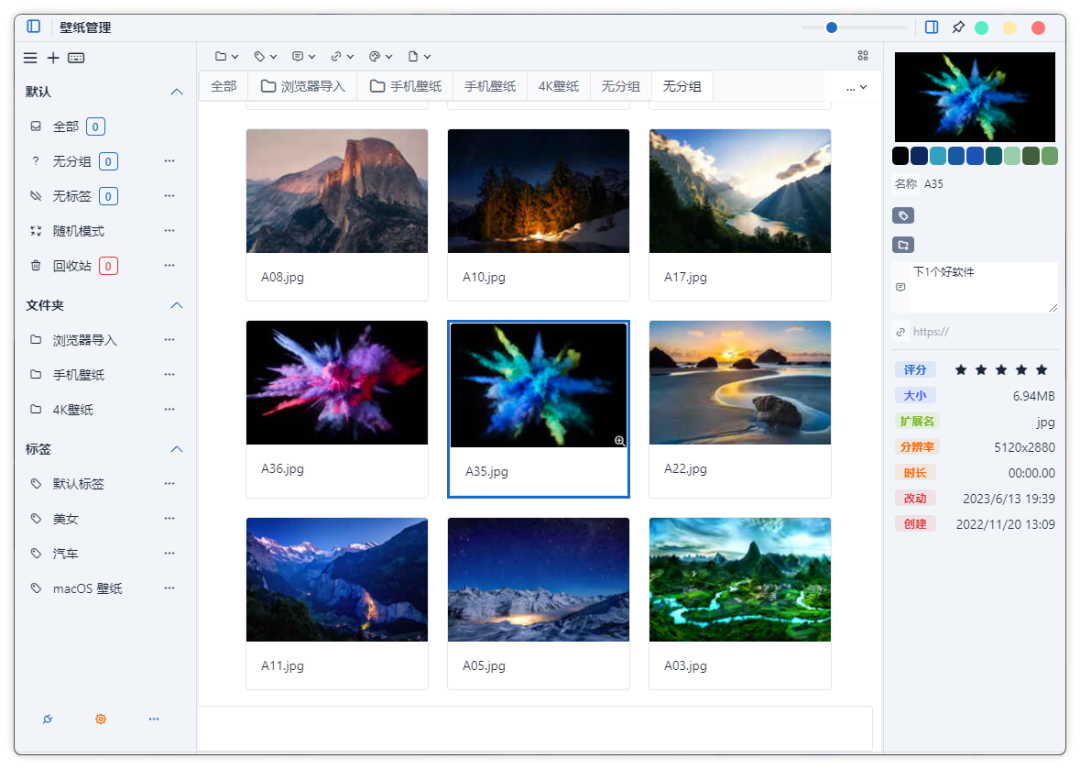Click the light green color swatch
Viewport: 1080px width, 769px height.
[x=1012, y=156]
